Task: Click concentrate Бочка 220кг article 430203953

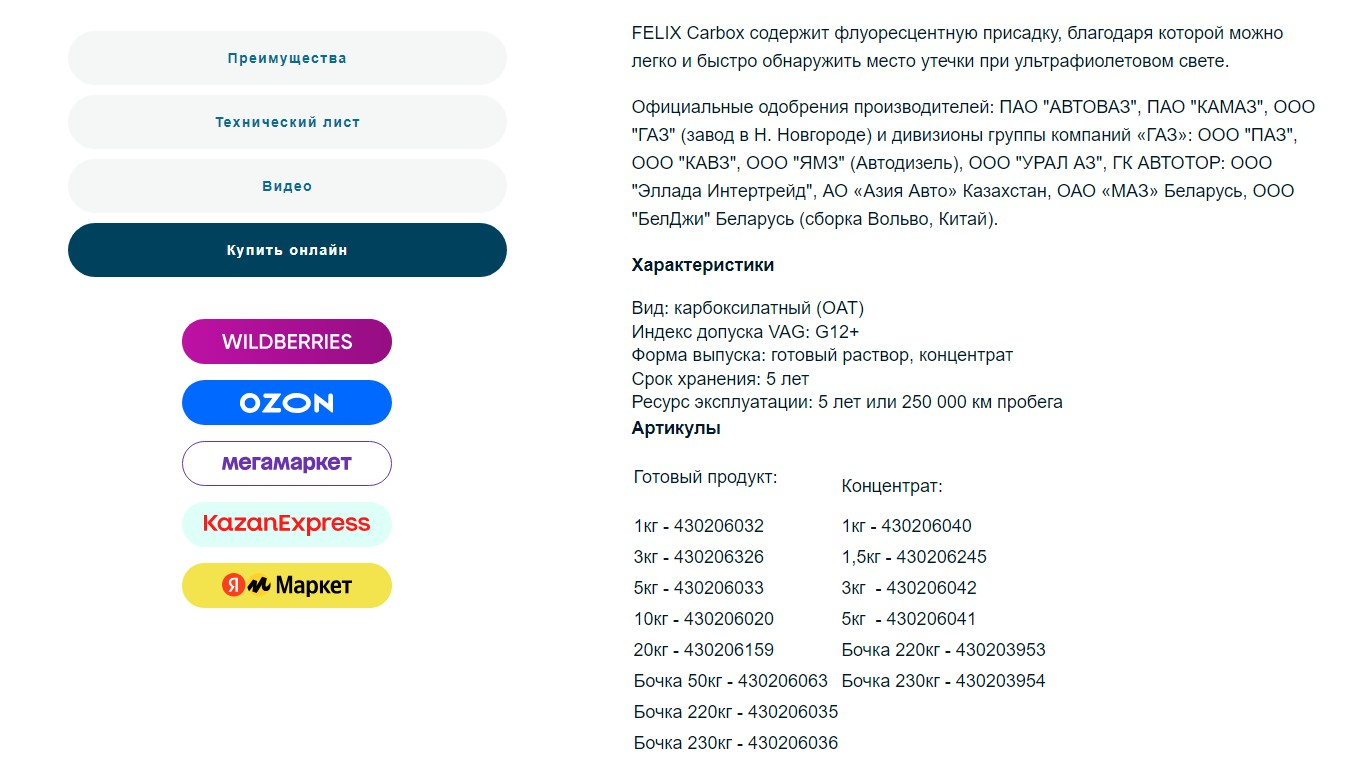Action: click(943, 650)
